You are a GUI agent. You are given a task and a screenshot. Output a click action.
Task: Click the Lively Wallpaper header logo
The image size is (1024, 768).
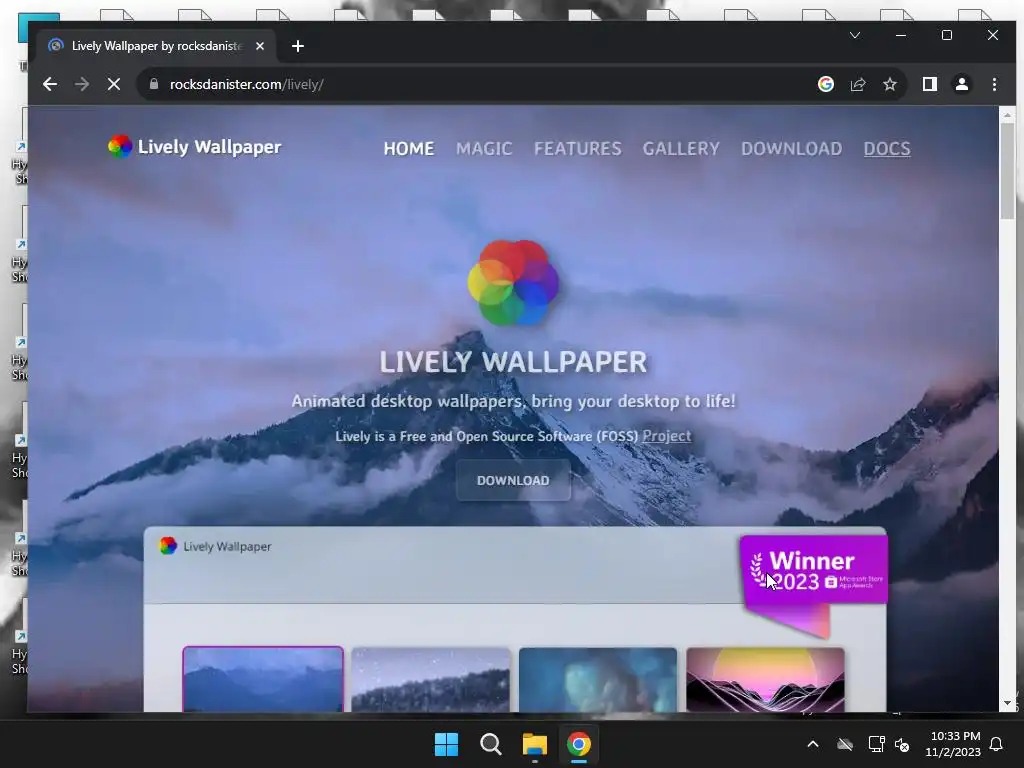[195, 147]
